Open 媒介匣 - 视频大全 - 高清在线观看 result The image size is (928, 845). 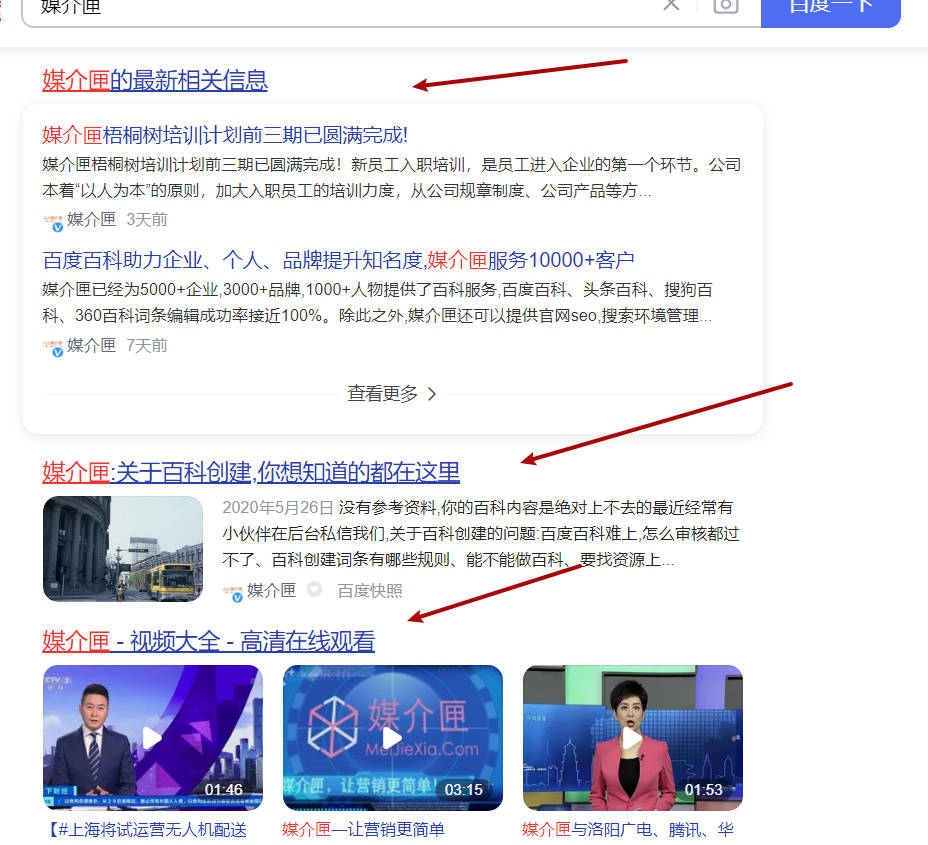coord(208,641)
